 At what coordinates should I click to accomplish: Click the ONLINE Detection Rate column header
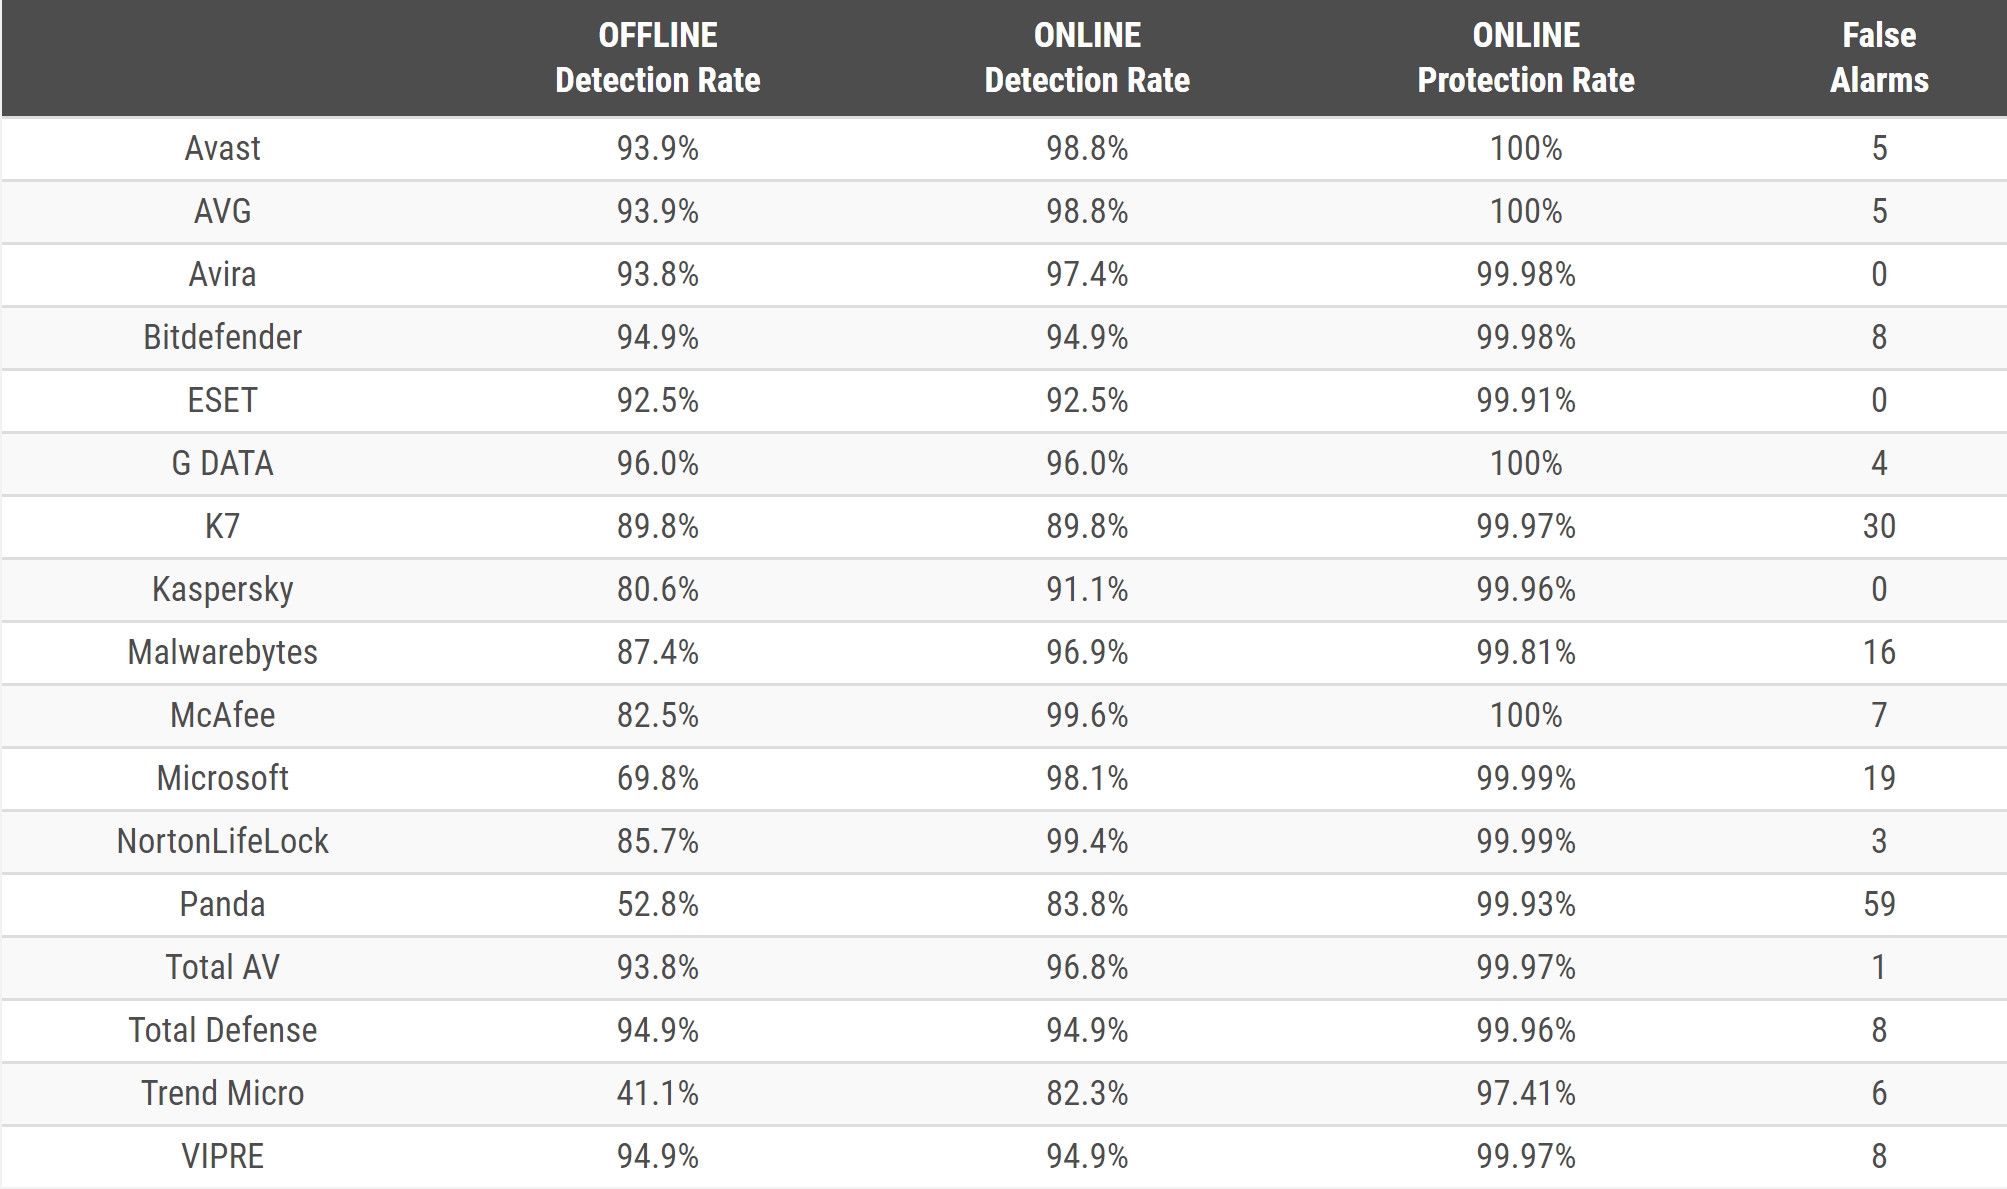click(1087, 58)
